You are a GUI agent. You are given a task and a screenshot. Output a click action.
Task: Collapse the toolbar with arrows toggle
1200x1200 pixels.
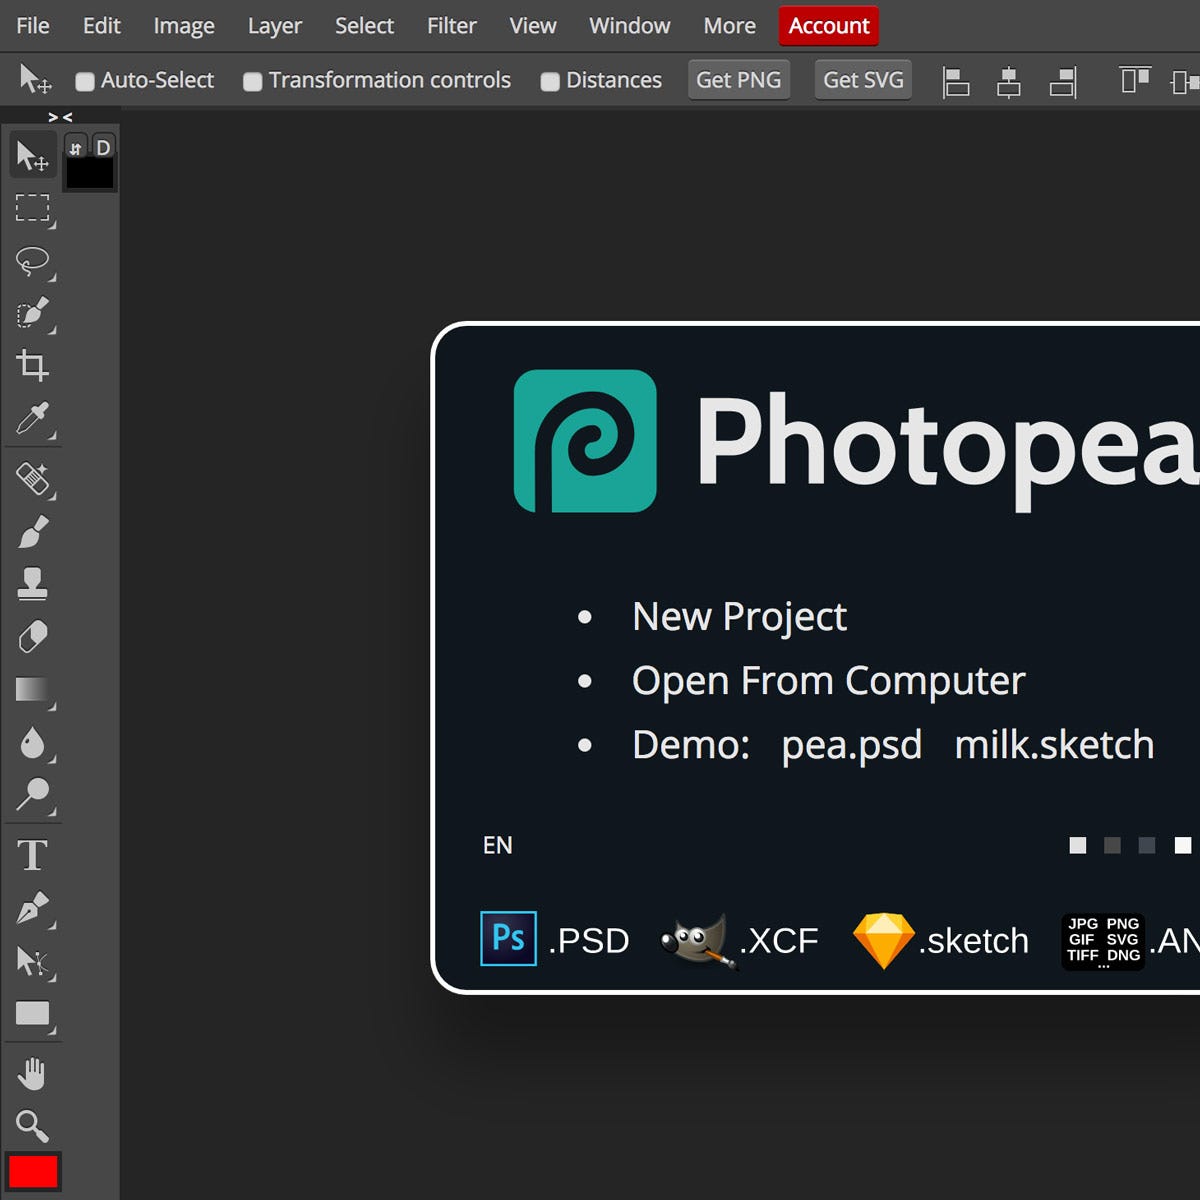pos(60,117)
